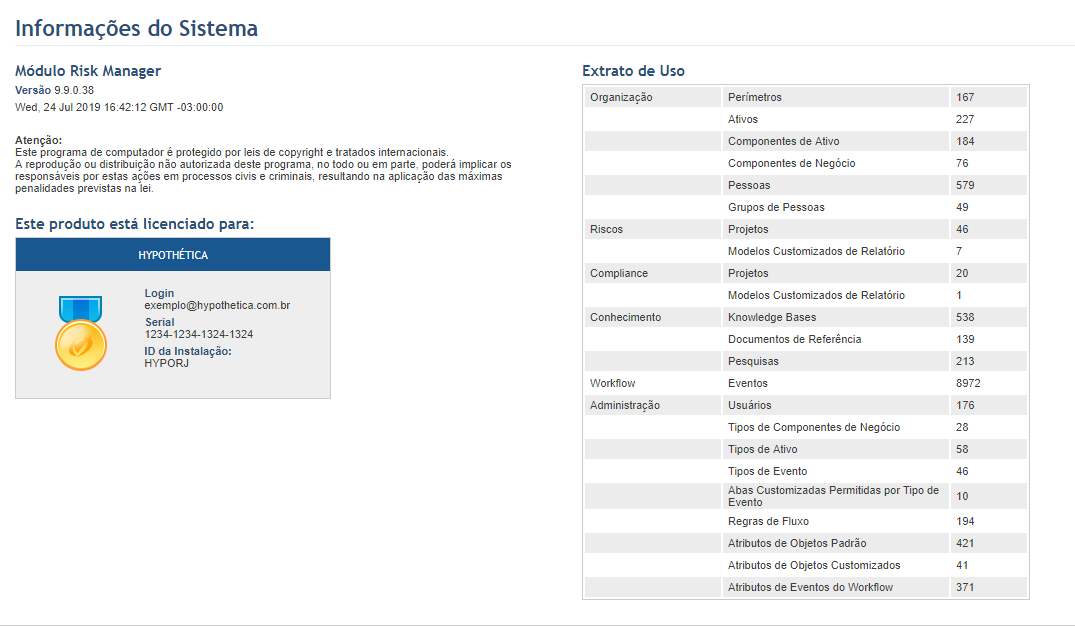Click the 'ID da Instalação:' label

click(188, 350)
